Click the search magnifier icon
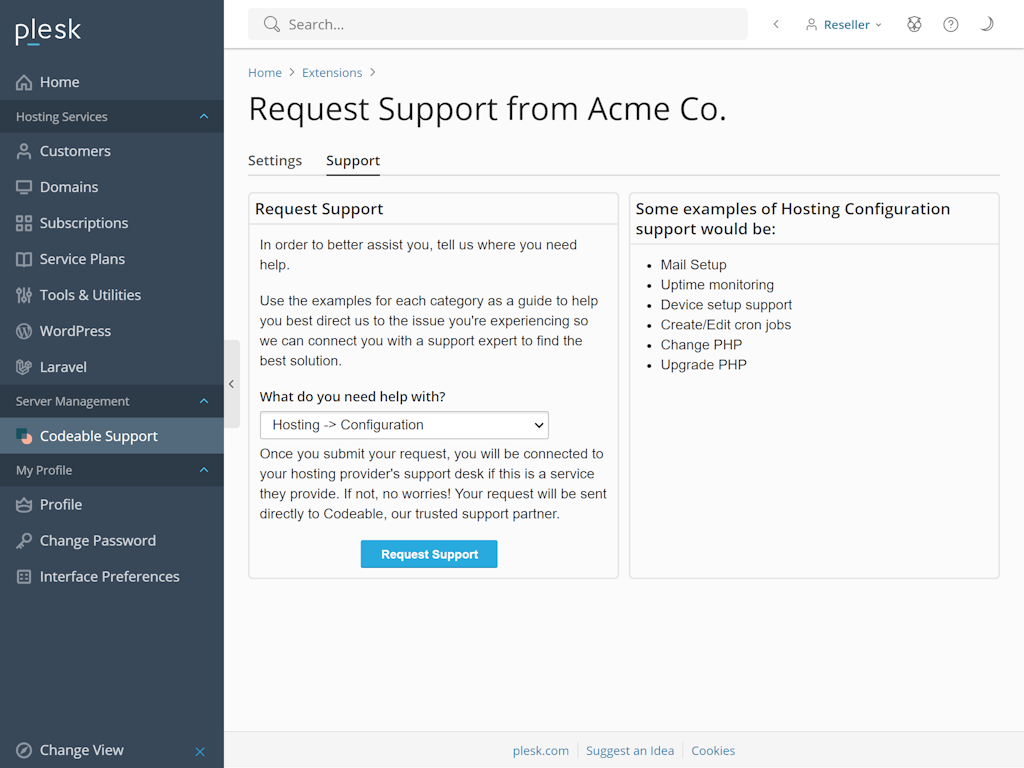1024x768 pixels. (x=272, y=24)
